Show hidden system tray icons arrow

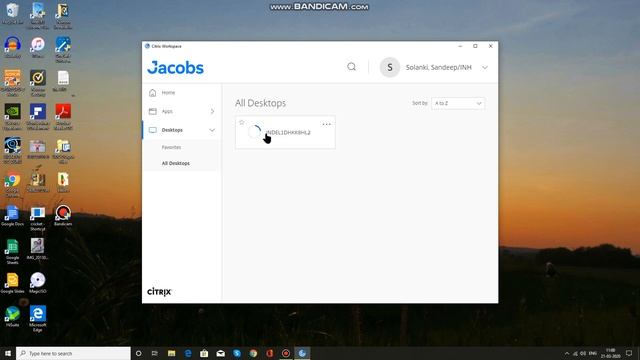567,353
